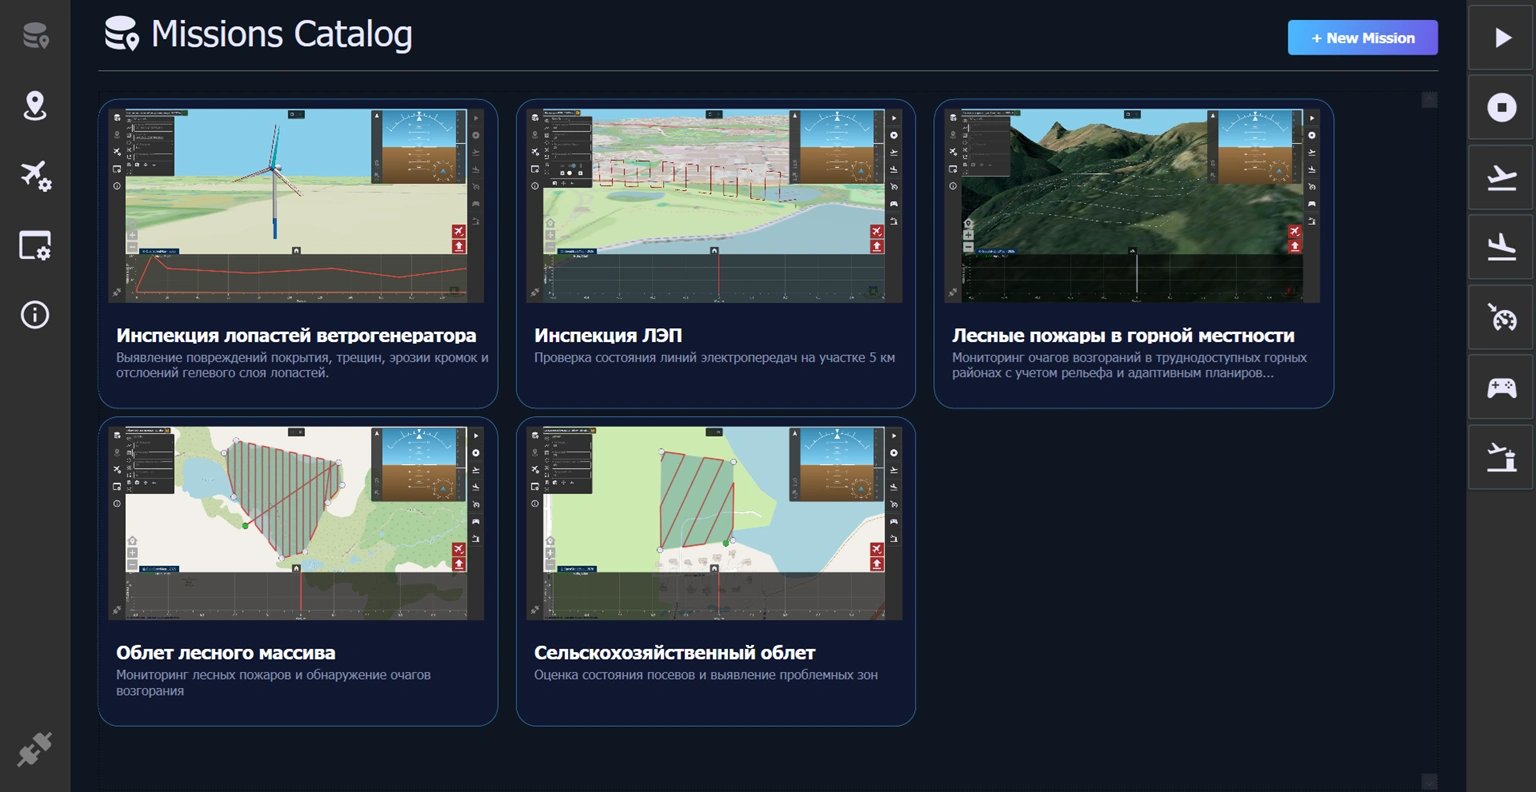Click the Missions Catalog header icon
1536x792 pixels.
122,35
